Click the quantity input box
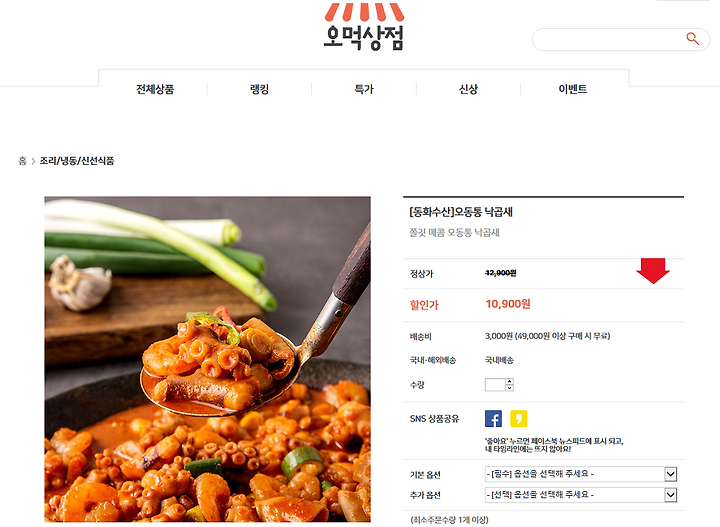Screen dimensions: 720x527 coord(495,385)
